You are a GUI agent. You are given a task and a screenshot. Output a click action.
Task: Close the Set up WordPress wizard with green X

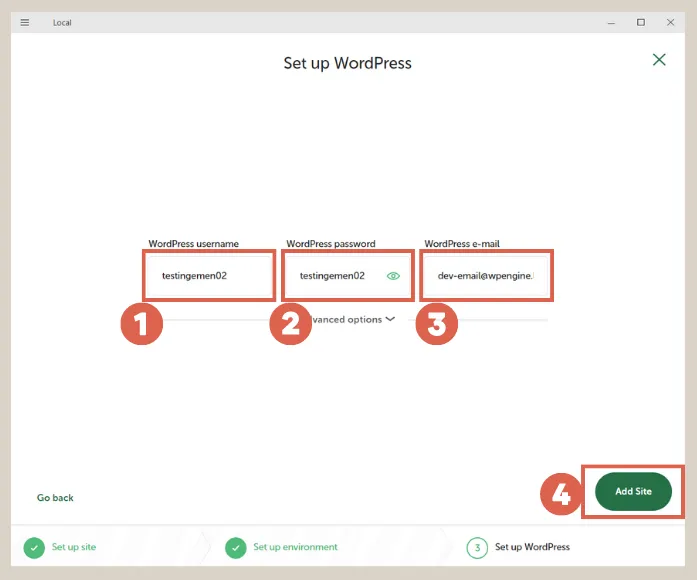pyautogui.click(x=659, y=60)
